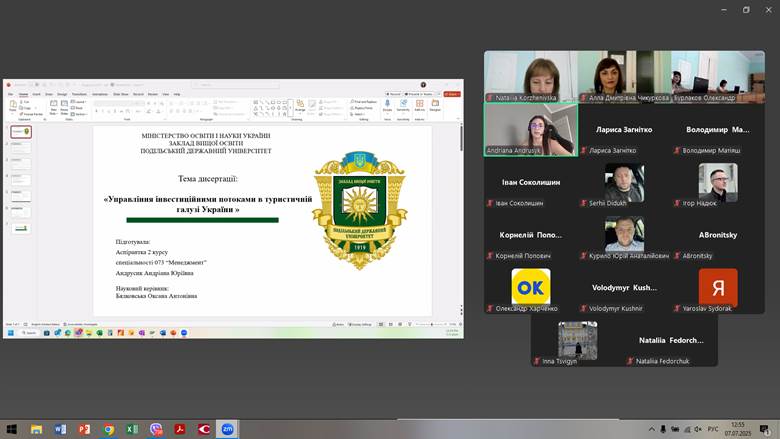This screenshot has width=780, height=439.
Task: Open Viber from the taskbar
Action: click(156, 429)
